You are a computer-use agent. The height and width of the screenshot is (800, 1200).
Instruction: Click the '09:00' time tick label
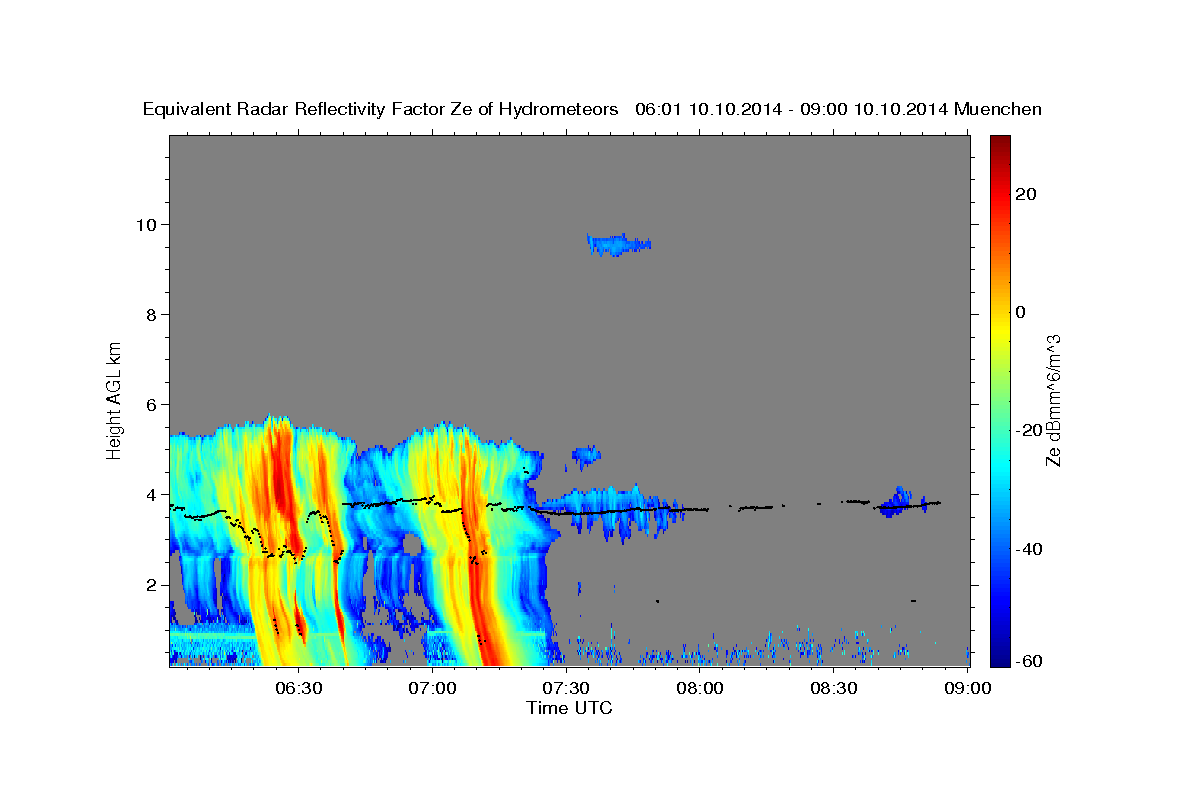click(968, 688)
